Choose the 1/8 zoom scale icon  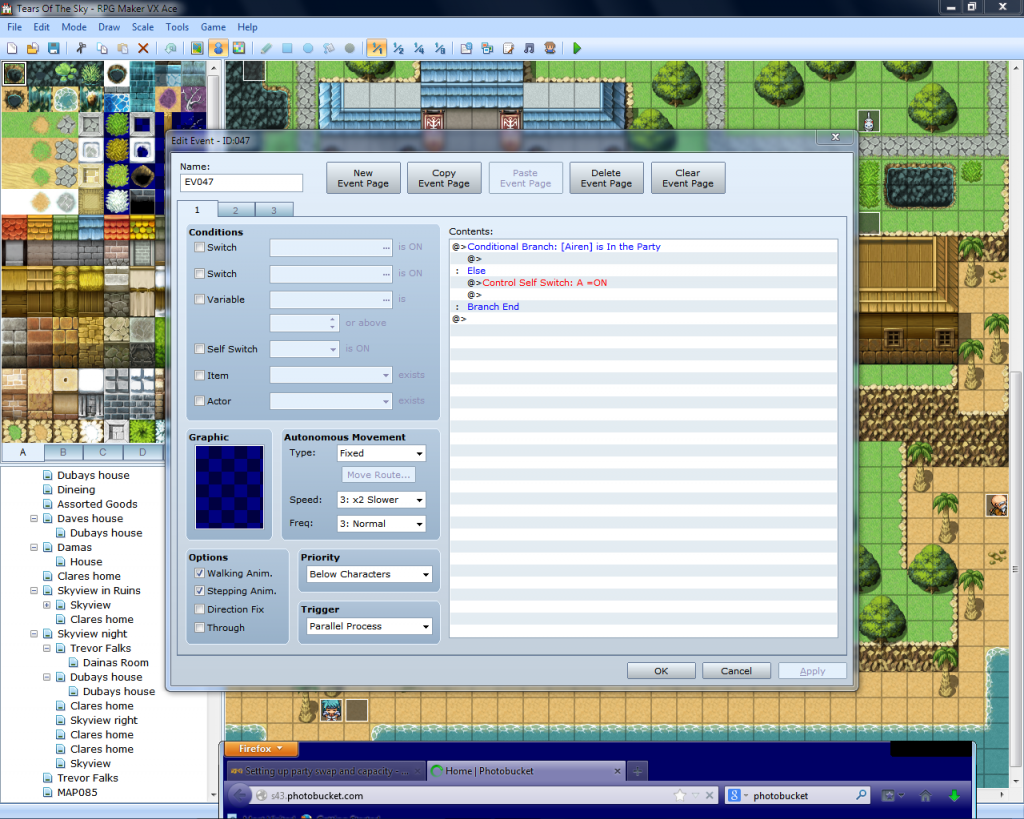pyautogui.click(x=439, y=48)
